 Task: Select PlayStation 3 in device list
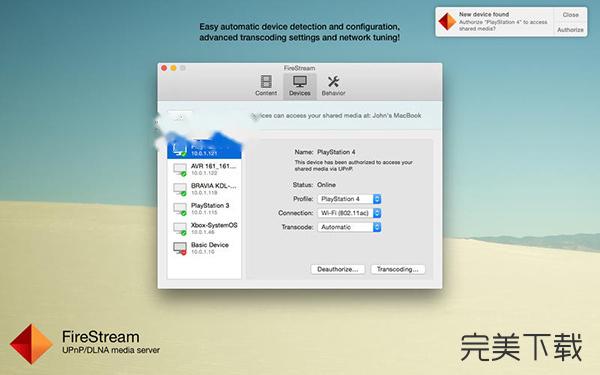click(x=204, y=209)
